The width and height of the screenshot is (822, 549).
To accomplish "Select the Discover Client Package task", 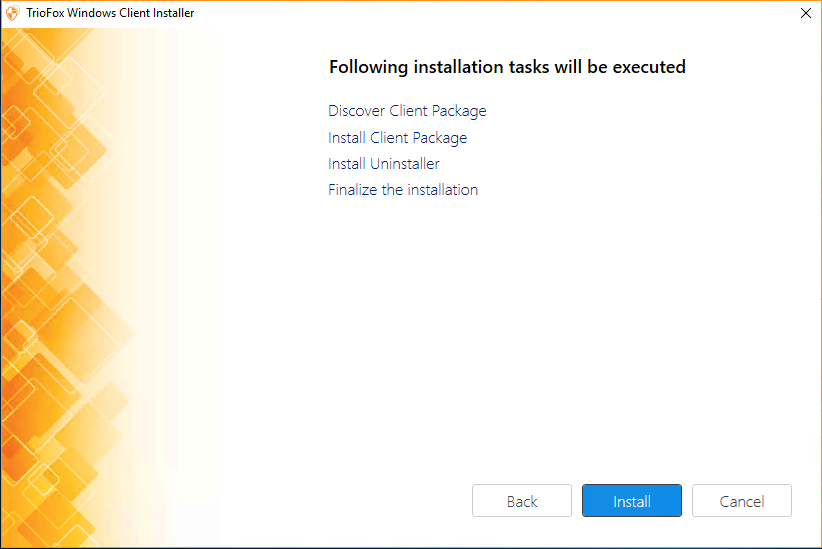I will click(407, 111).
